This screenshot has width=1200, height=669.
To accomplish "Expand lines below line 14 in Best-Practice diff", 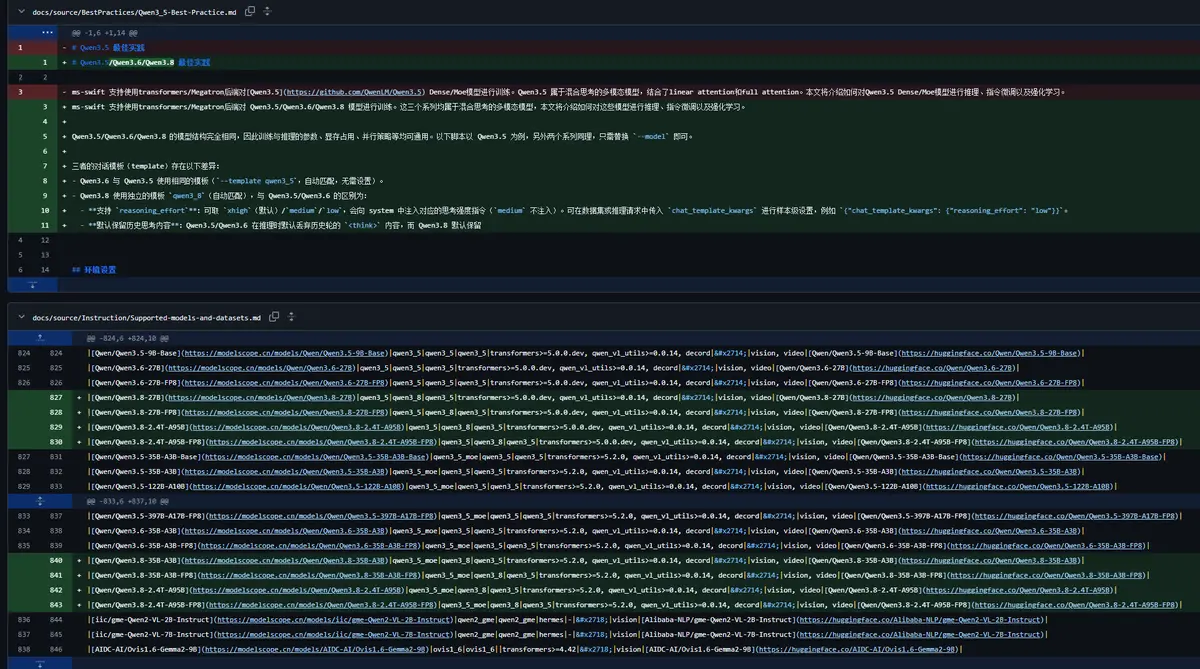I will (x=30, y=285).
